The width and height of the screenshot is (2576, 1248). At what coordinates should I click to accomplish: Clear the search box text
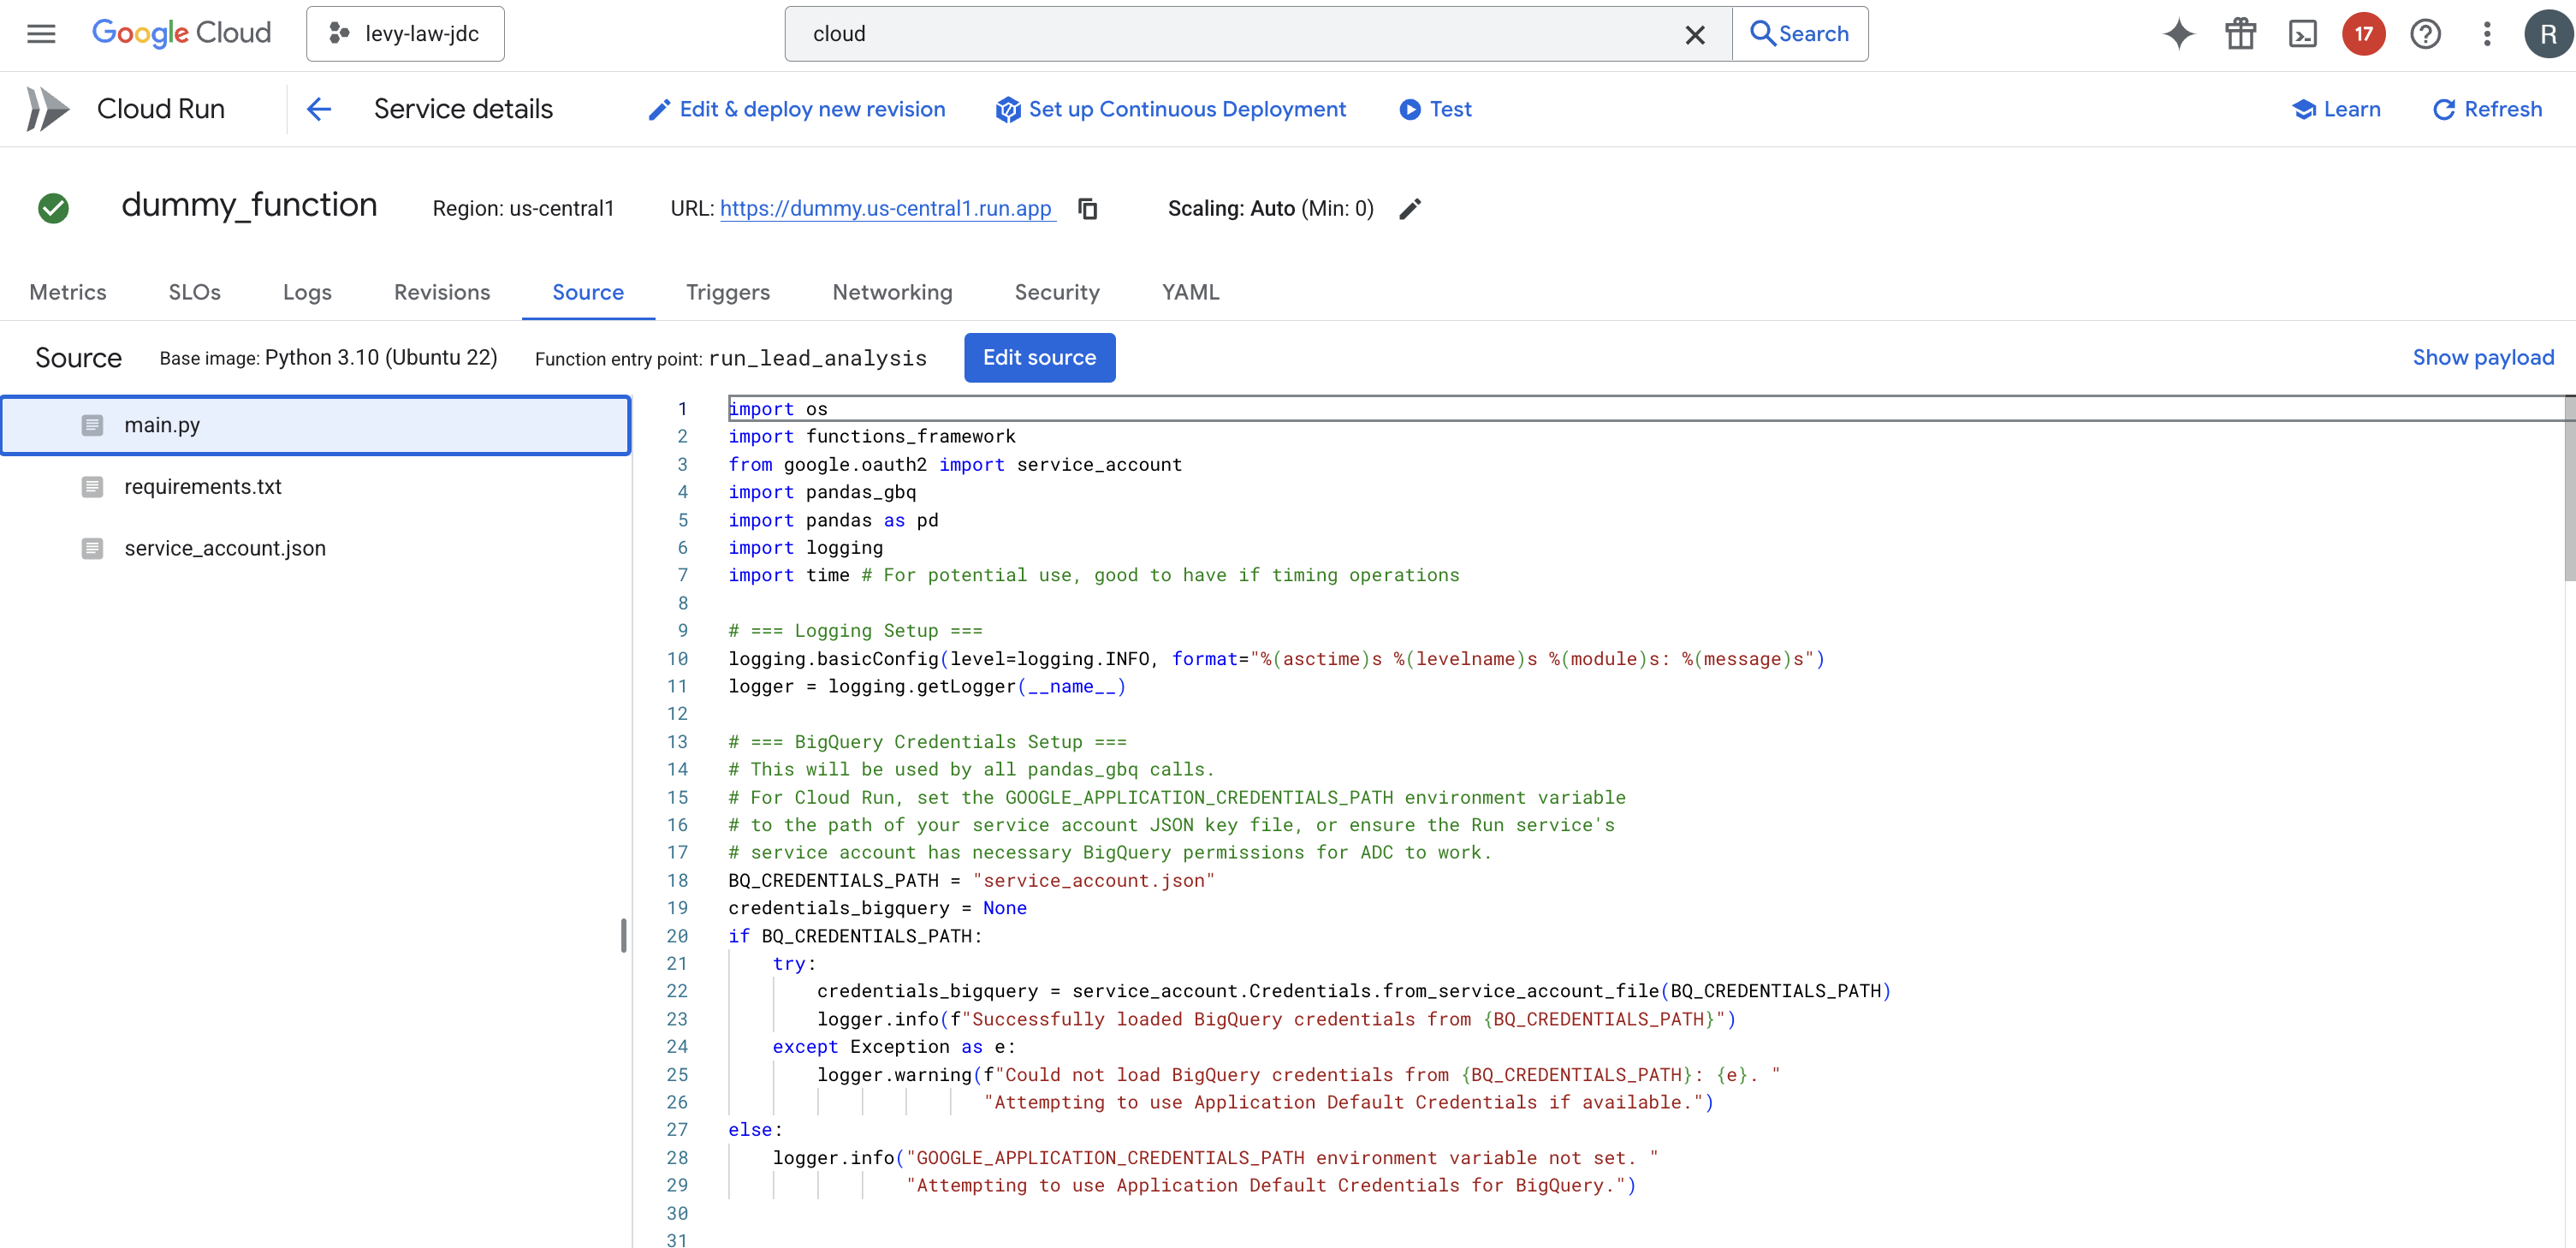1694,35
